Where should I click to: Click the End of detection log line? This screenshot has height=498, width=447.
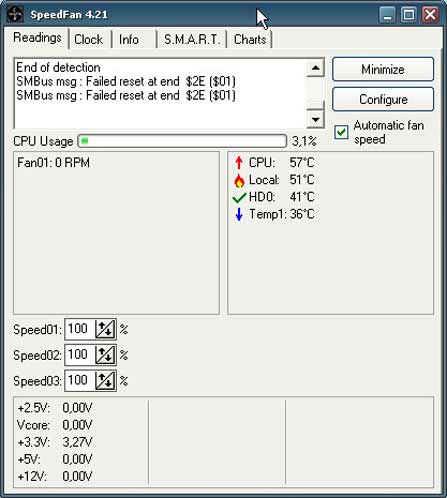click(58, 67)
